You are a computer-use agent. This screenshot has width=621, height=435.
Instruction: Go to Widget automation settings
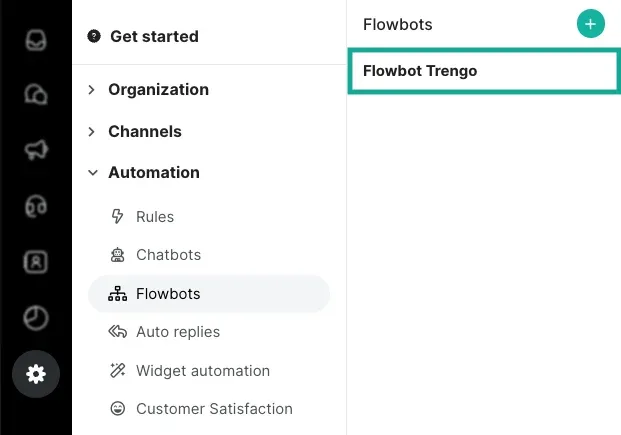(203, 371)
